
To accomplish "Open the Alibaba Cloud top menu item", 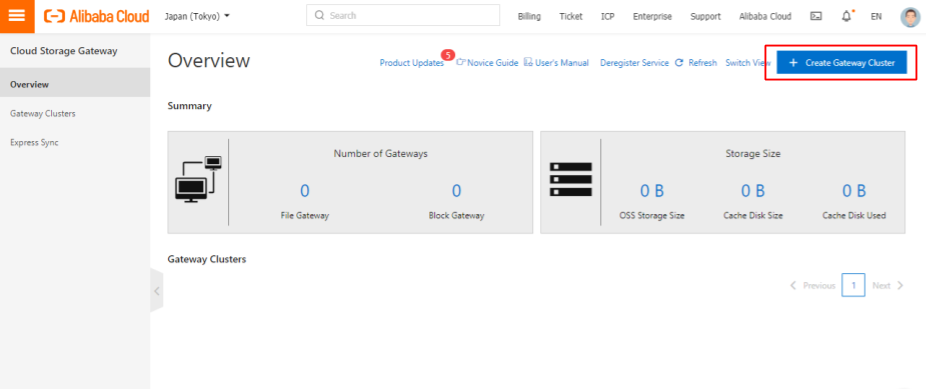I will [765, 17].
